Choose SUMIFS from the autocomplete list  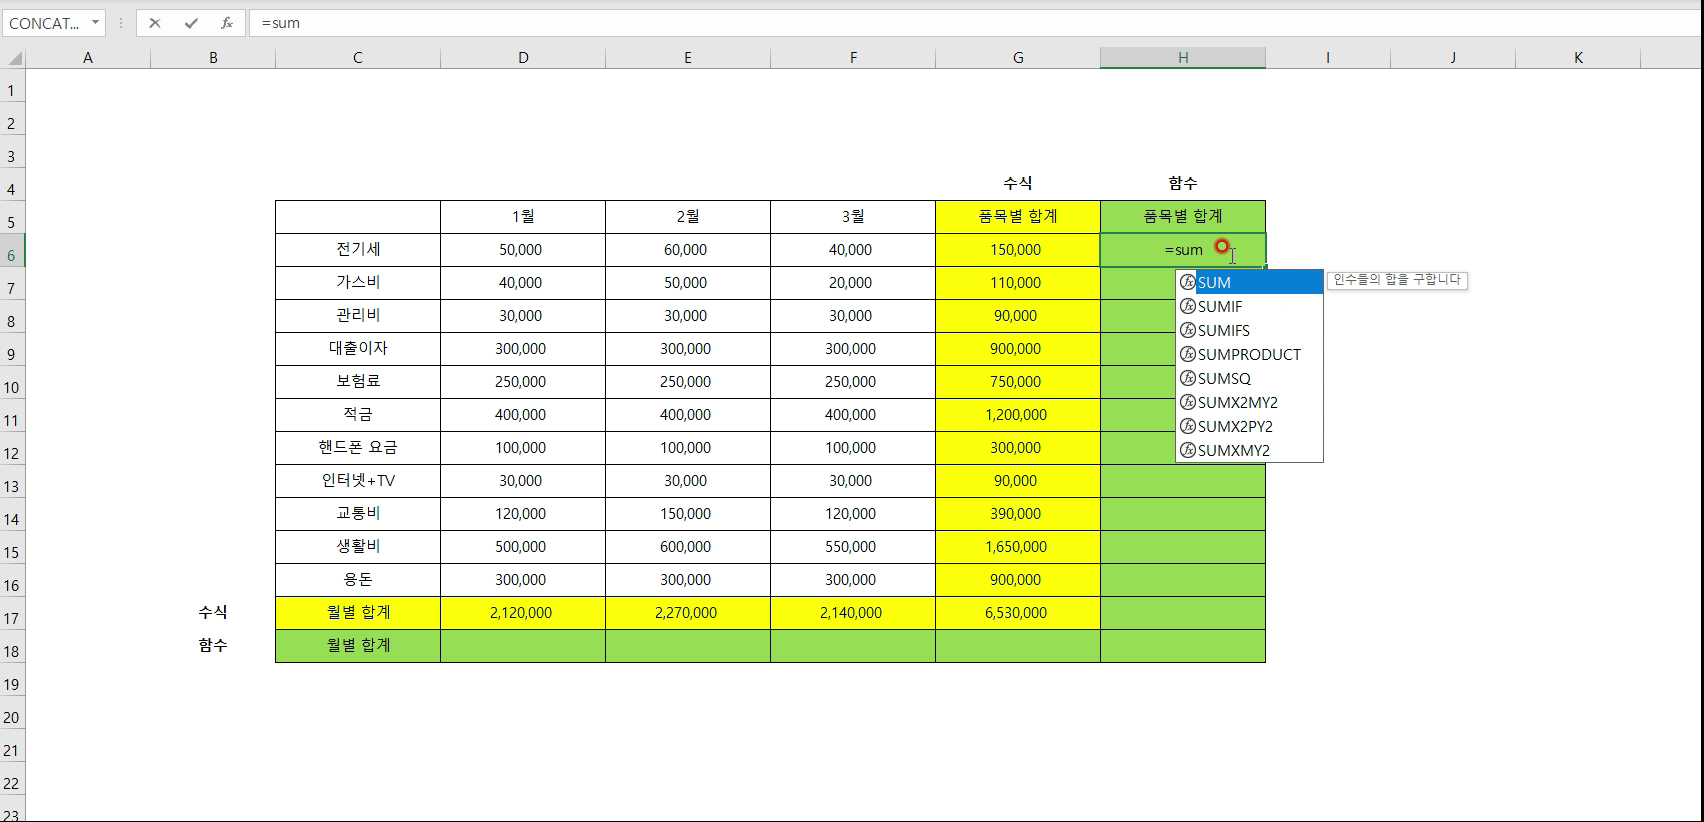point(1249,330)
